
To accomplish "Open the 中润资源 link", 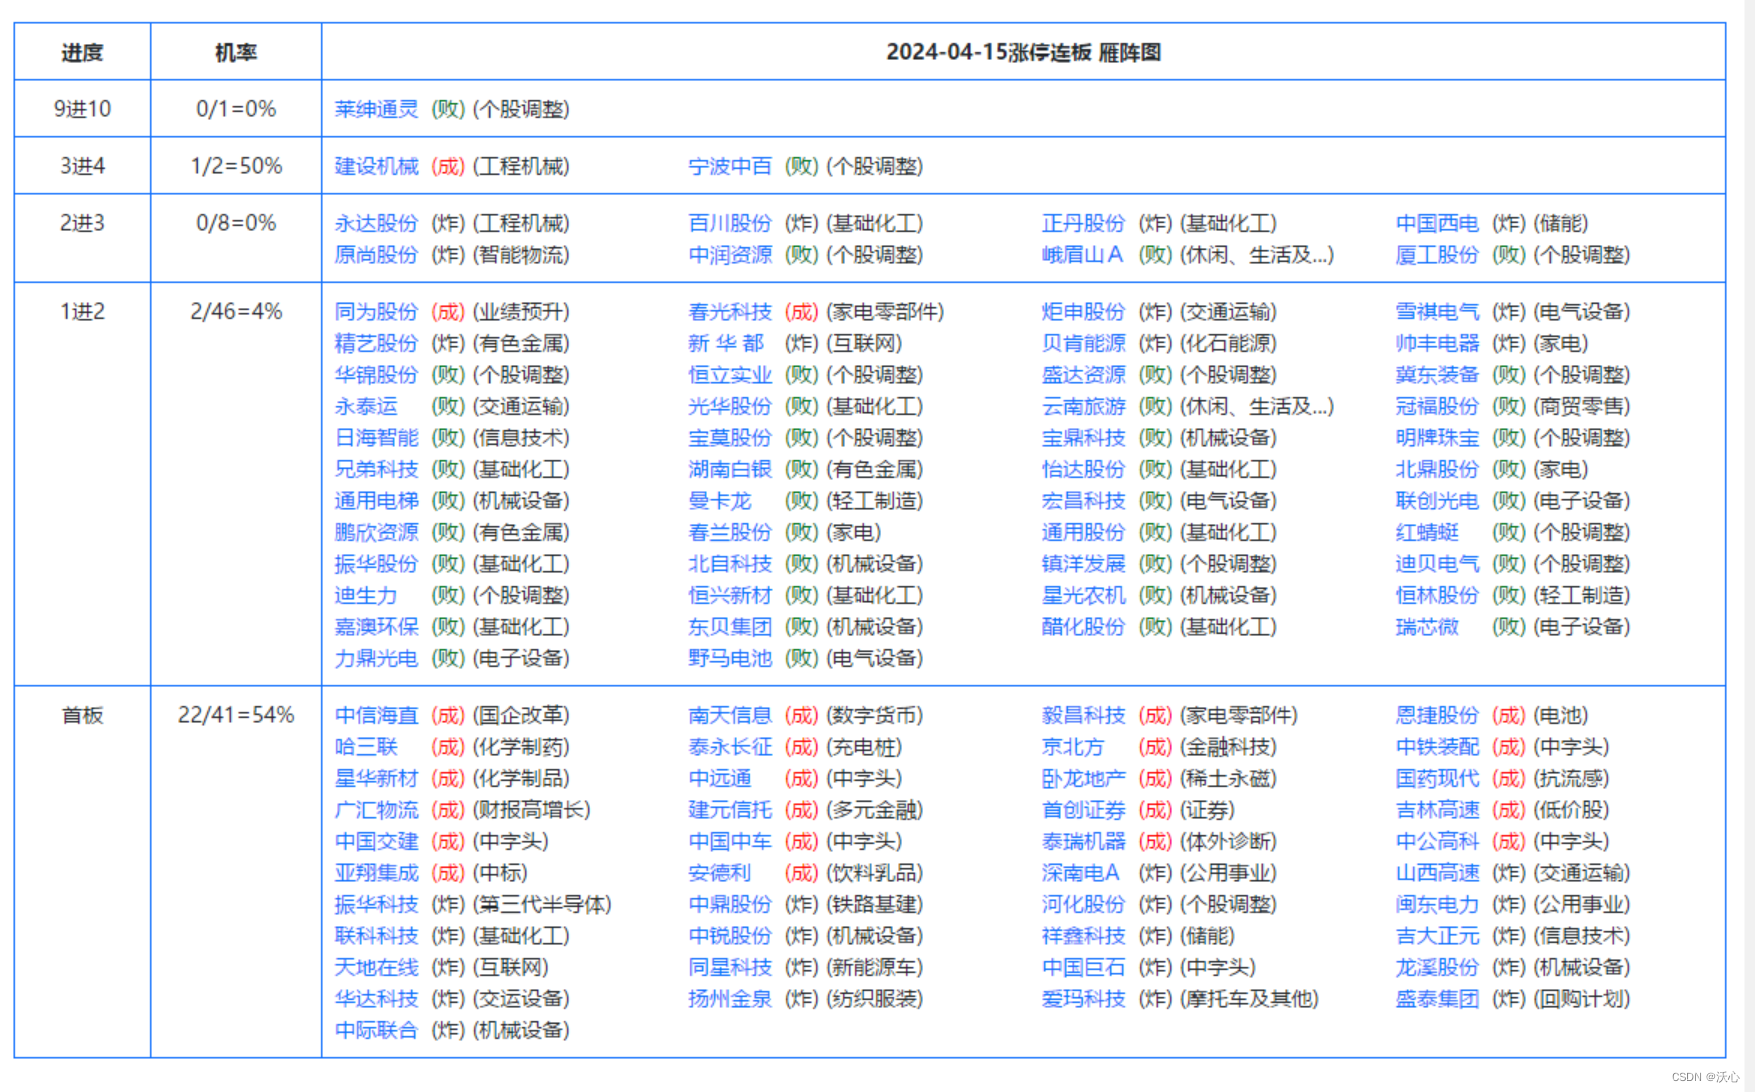I will (730, 255).
